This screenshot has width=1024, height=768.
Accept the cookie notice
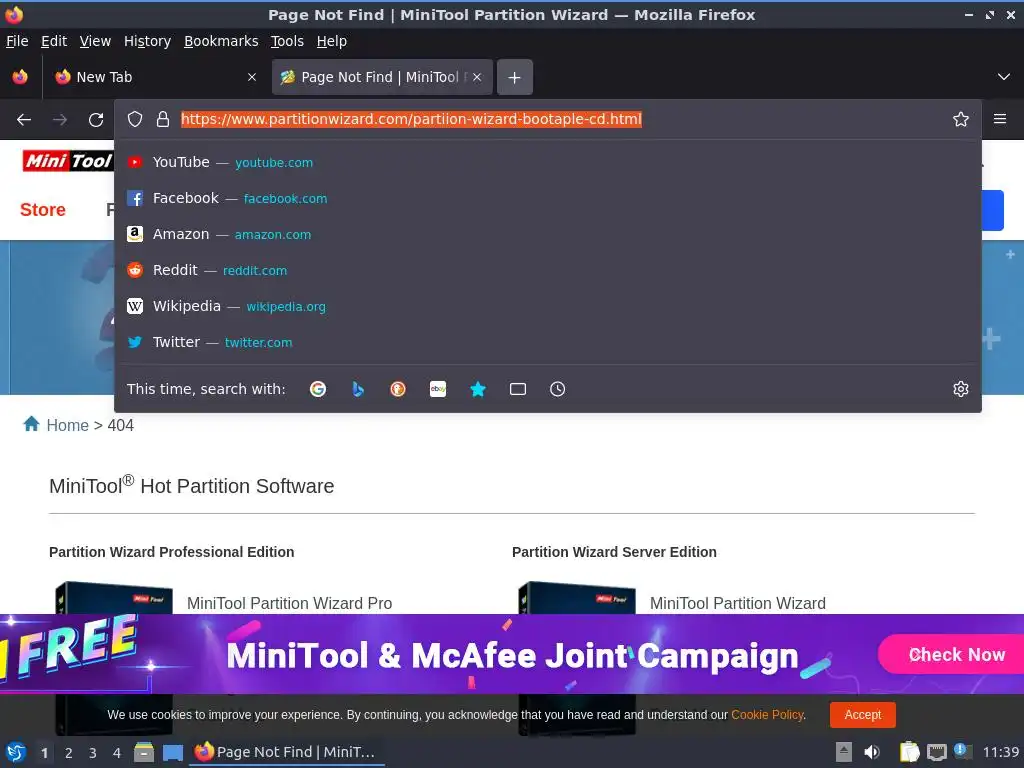point(863,714)
